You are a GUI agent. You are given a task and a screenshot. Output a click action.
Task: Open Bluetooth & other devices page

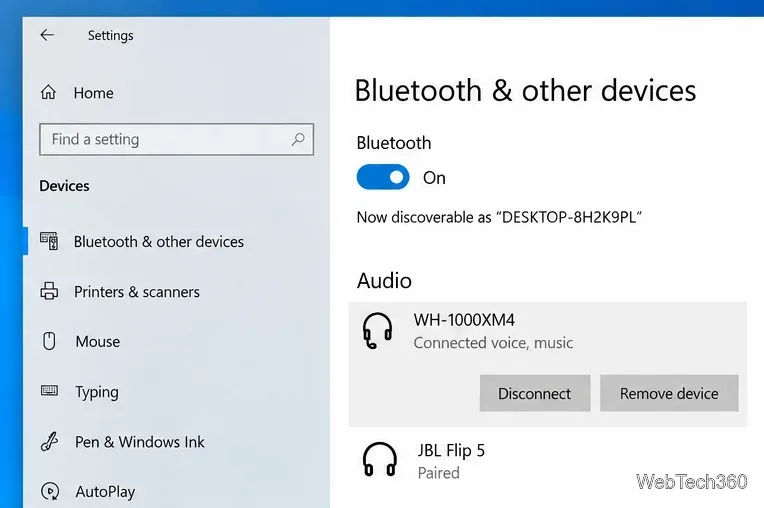(159, 242)
